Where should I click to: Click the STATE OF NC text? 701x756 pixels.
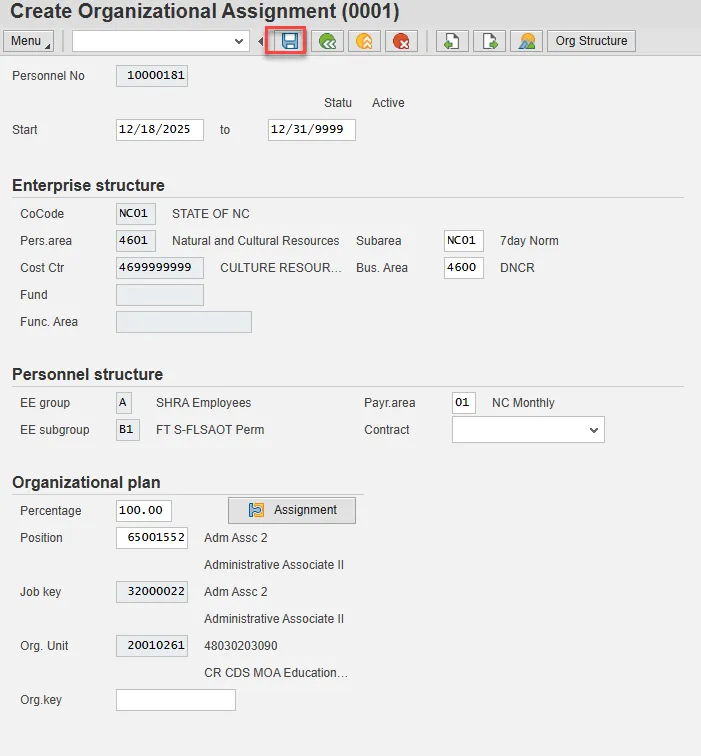click(211, 214)
